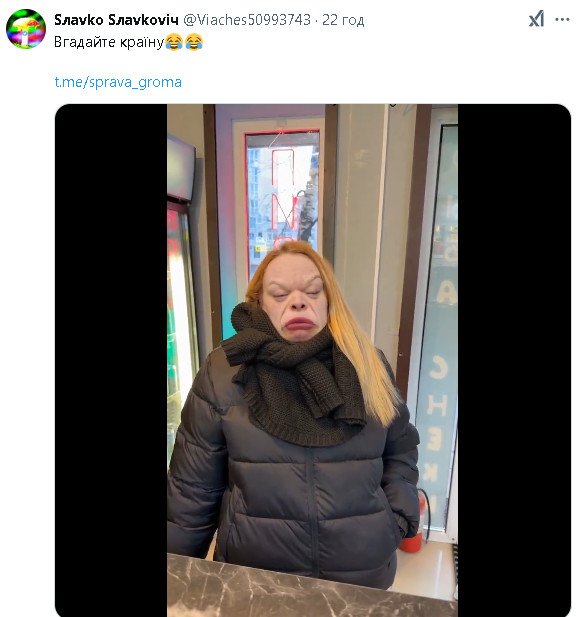The width and height of the screenshot is (584, 617).
Task: Follow the t.me/sprava_groma link
Action: (x=118, y=82)
